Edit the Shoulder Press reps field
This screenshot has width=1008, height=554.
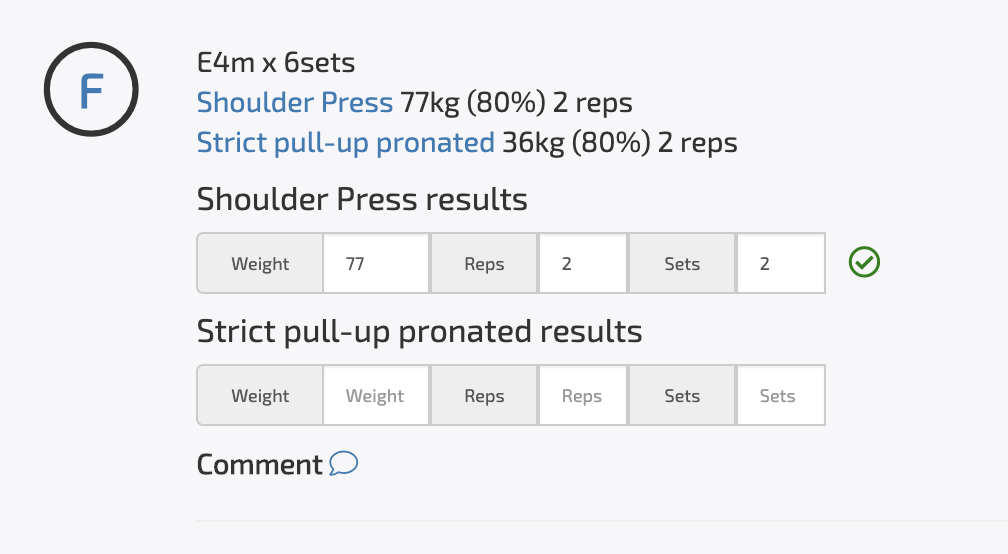(x=582, y=264)
